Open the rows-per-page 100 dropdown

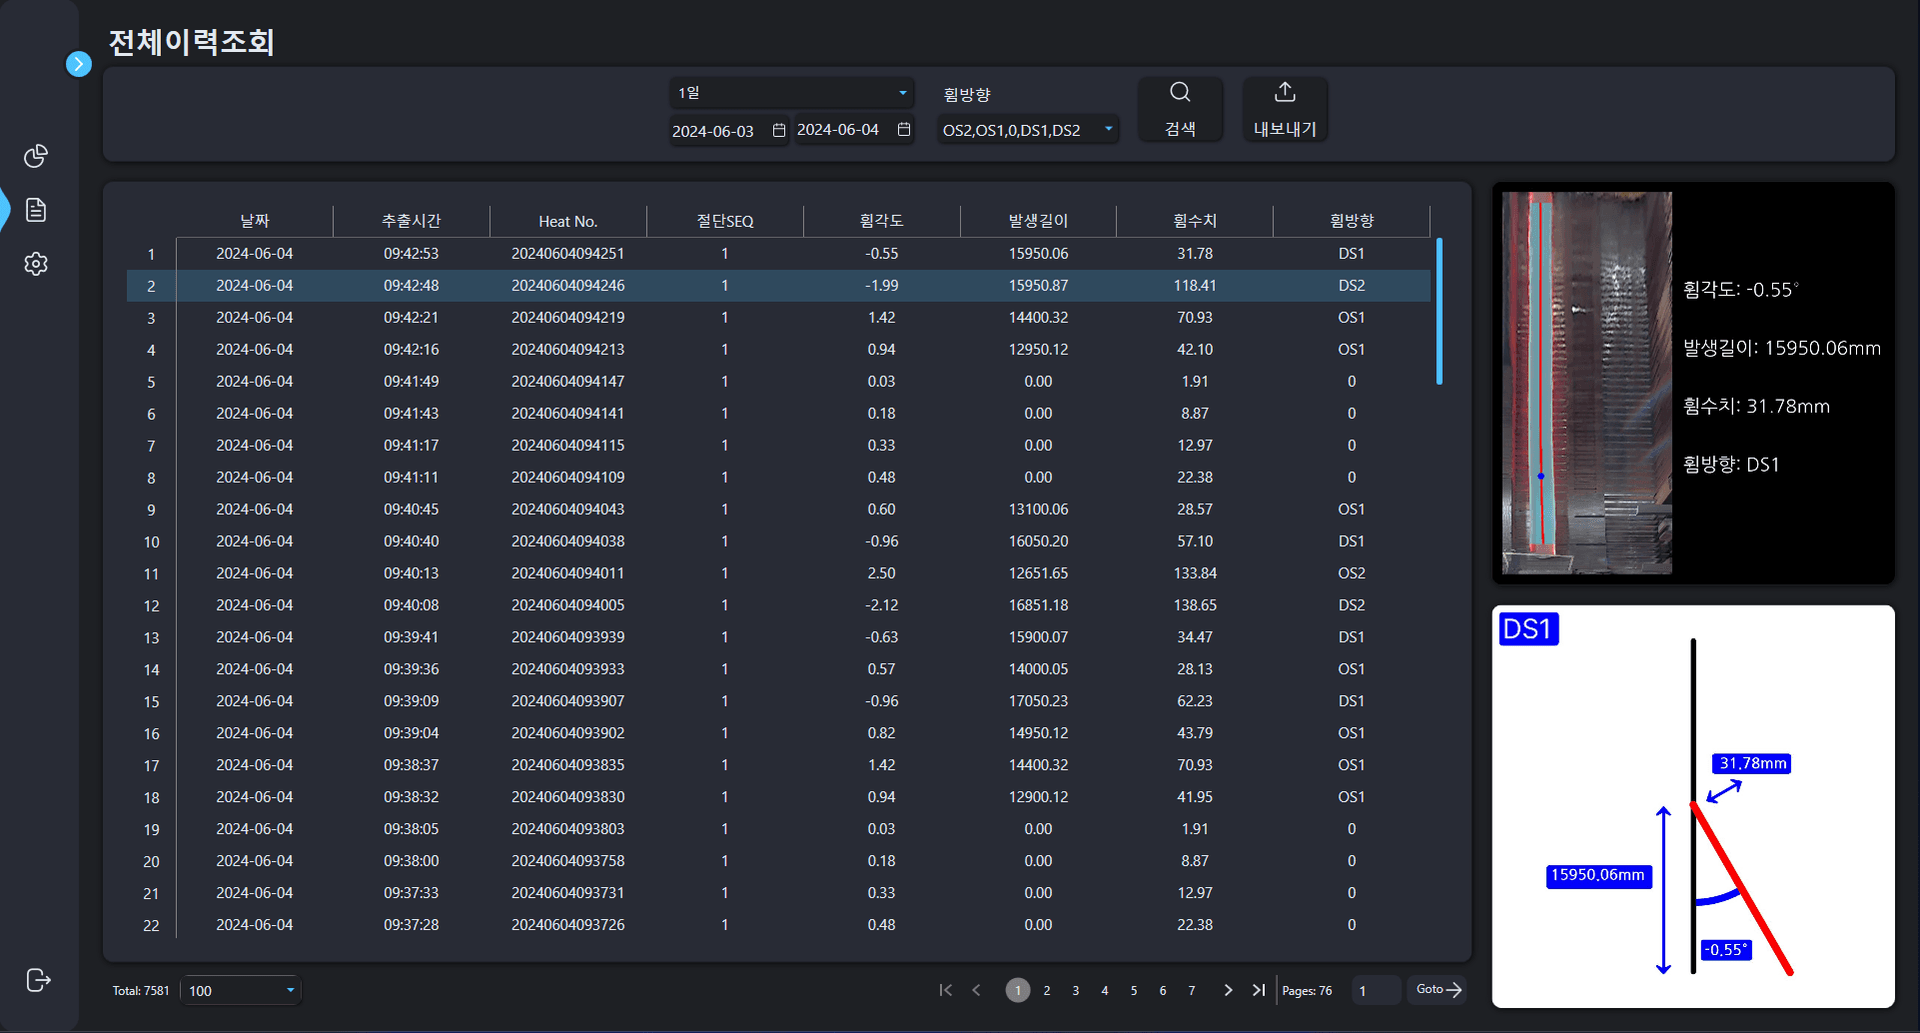241,990
